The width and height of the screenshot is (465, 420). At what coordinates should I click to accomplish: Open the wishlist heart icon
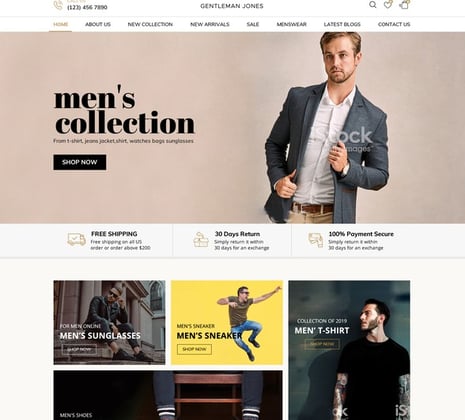[x=388, y=5]
